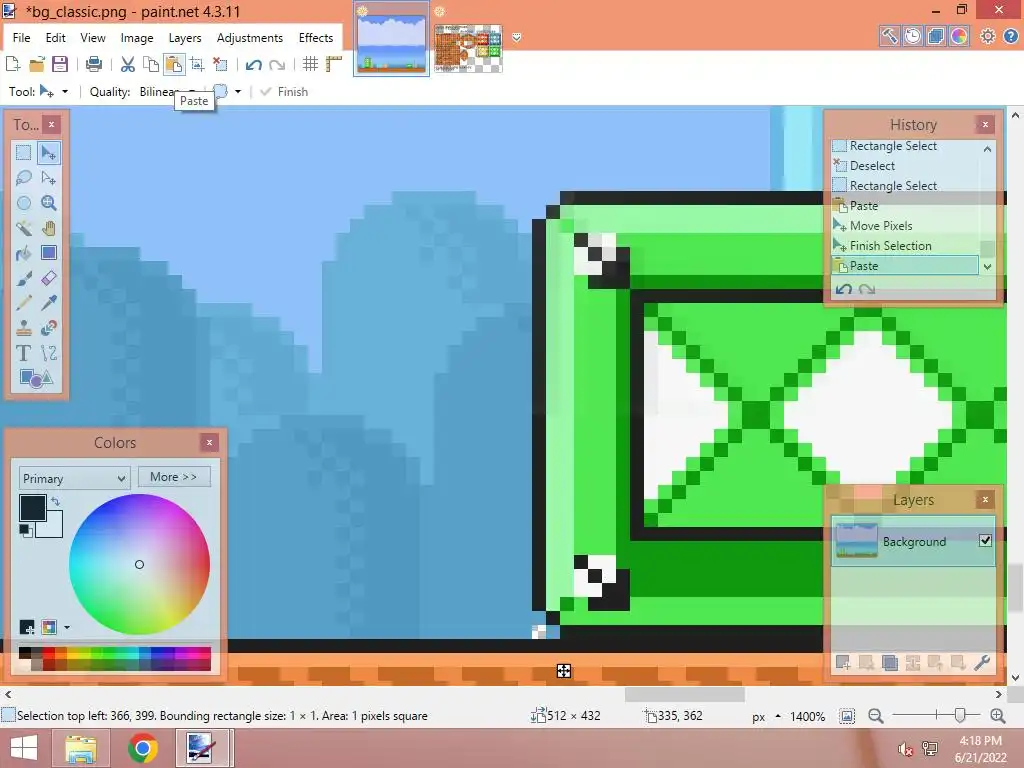Toggle the Background layer visibility checkbox
Viewport: 1024px width, 768px height.
[x=985, y=540]
